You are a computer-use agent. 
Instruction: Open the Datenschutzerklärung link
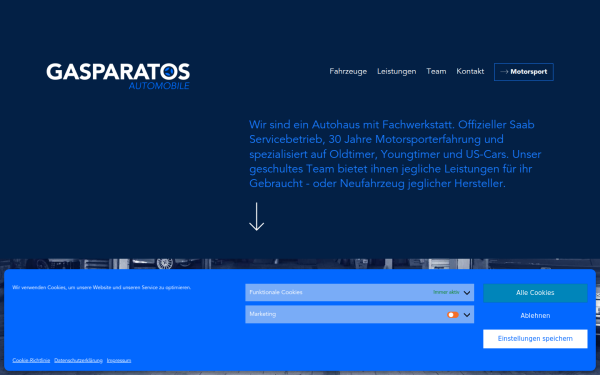[x=78, y=360]
